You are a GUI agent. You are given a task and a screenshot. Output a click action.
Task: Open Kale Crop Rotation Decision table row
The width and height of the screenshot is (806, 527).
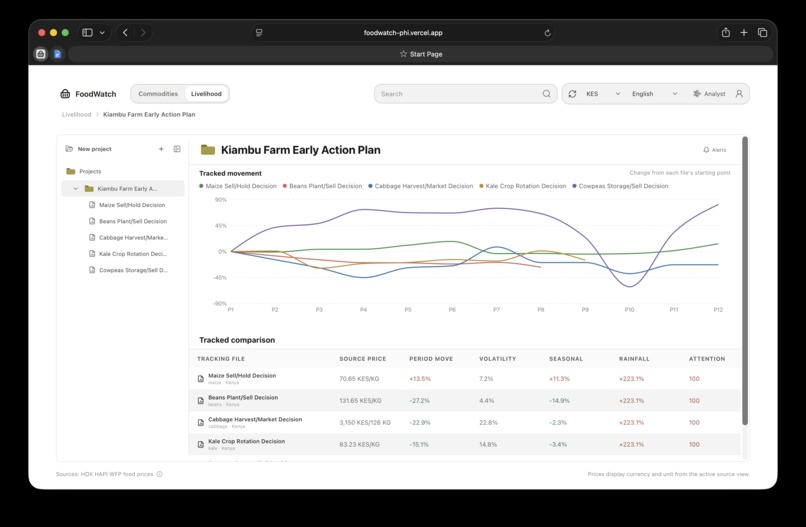(465, 444)
